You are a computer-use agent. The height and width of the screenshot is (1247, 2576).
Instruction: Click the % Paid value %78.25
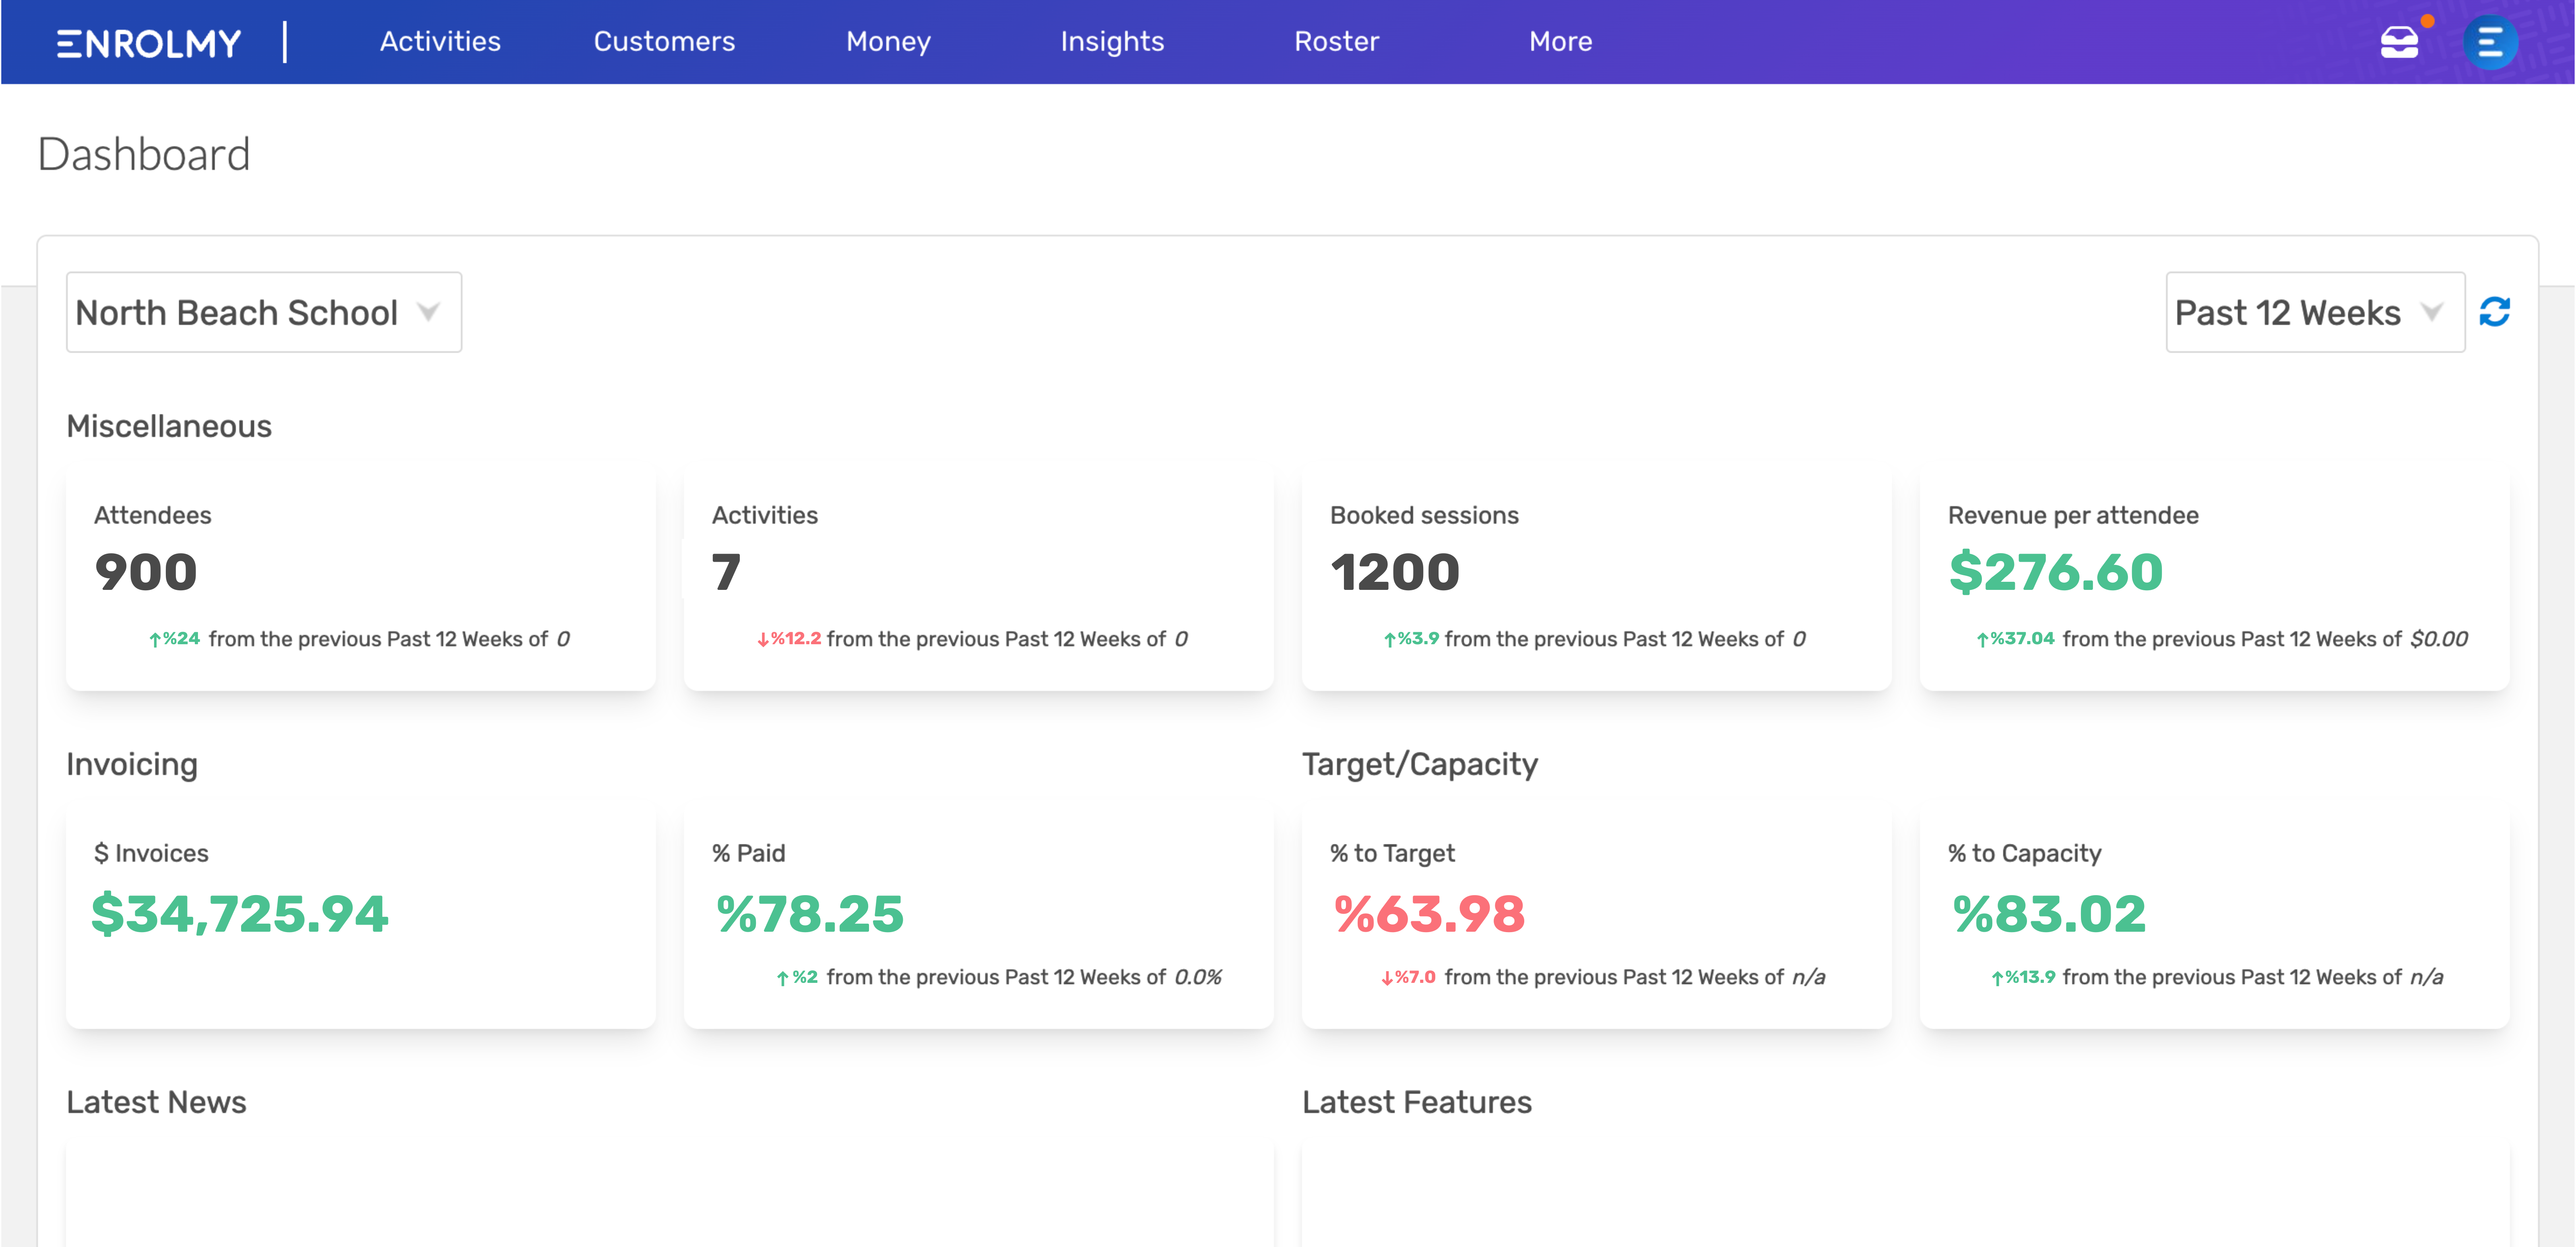coord(810,914)
